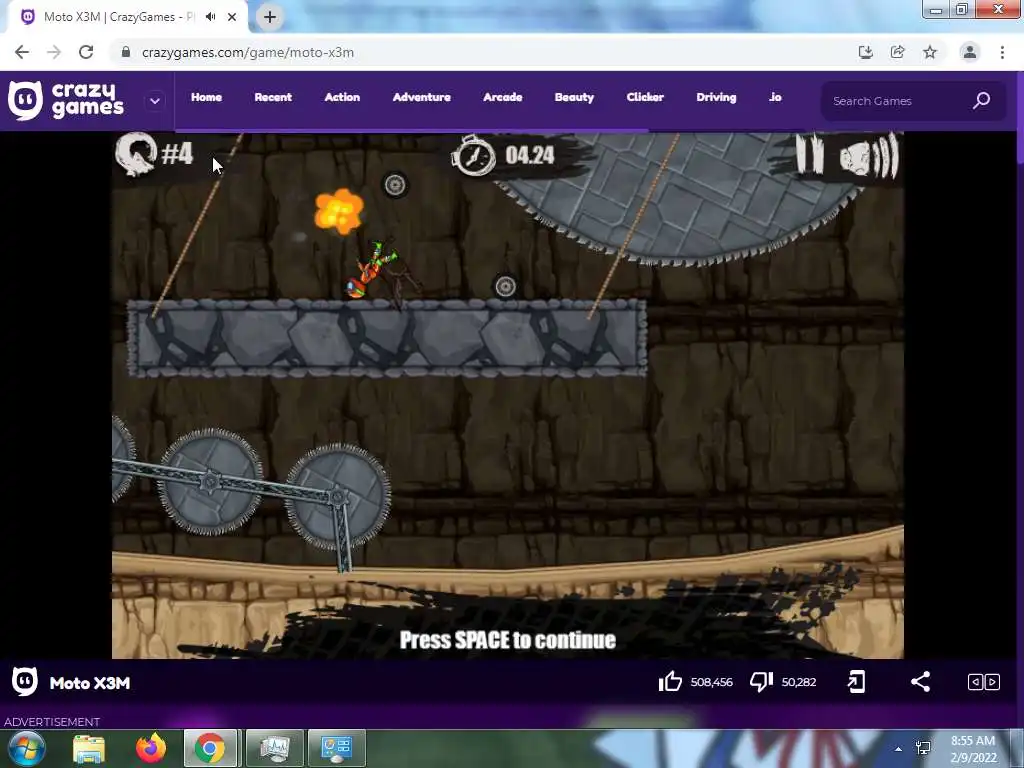The height and width of the screenshot is (768, 1024).
Task: Open the Driving games category
Action: coord(716,97)
